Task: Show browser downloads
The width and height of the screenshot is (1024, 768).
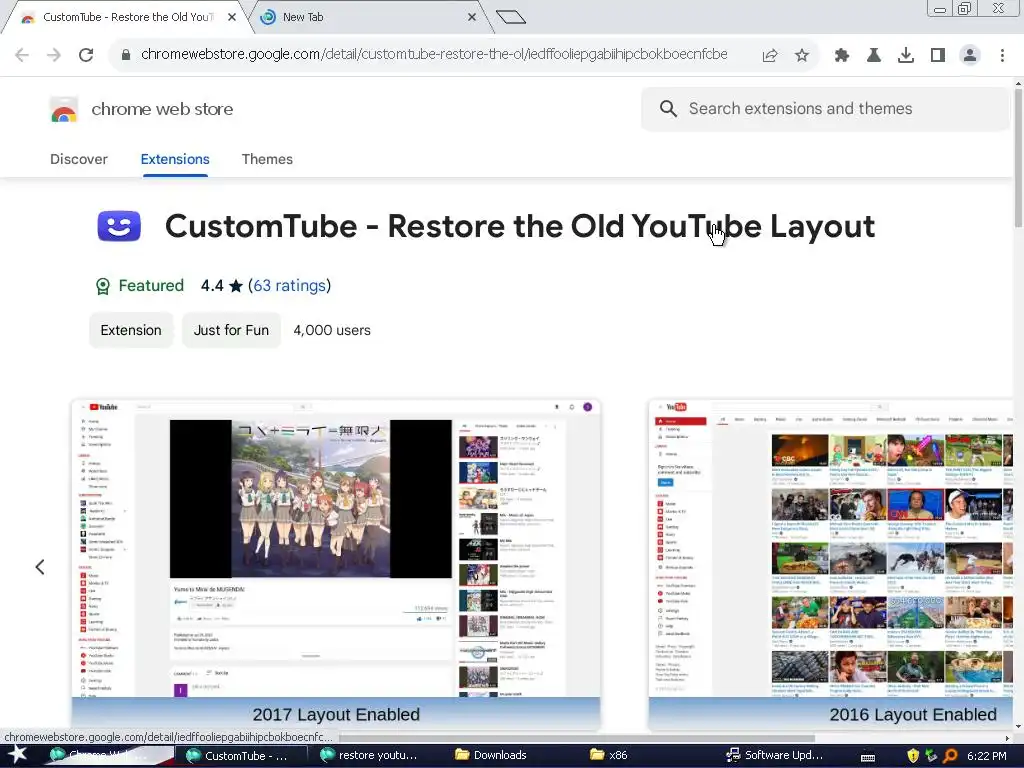Action: coord(906,56)
